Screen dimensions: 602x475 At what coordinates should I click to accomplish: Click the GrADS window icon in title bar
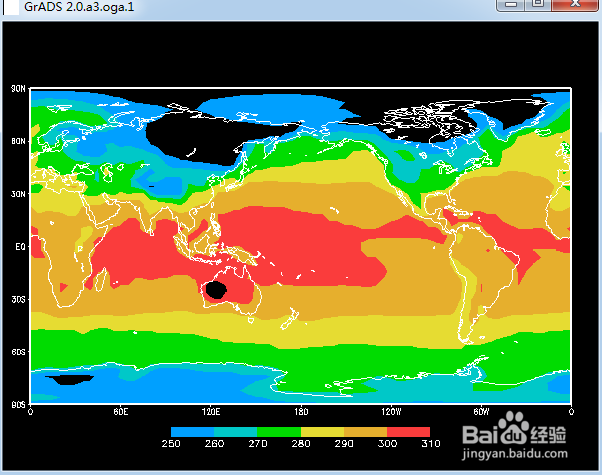pos(11,7)
